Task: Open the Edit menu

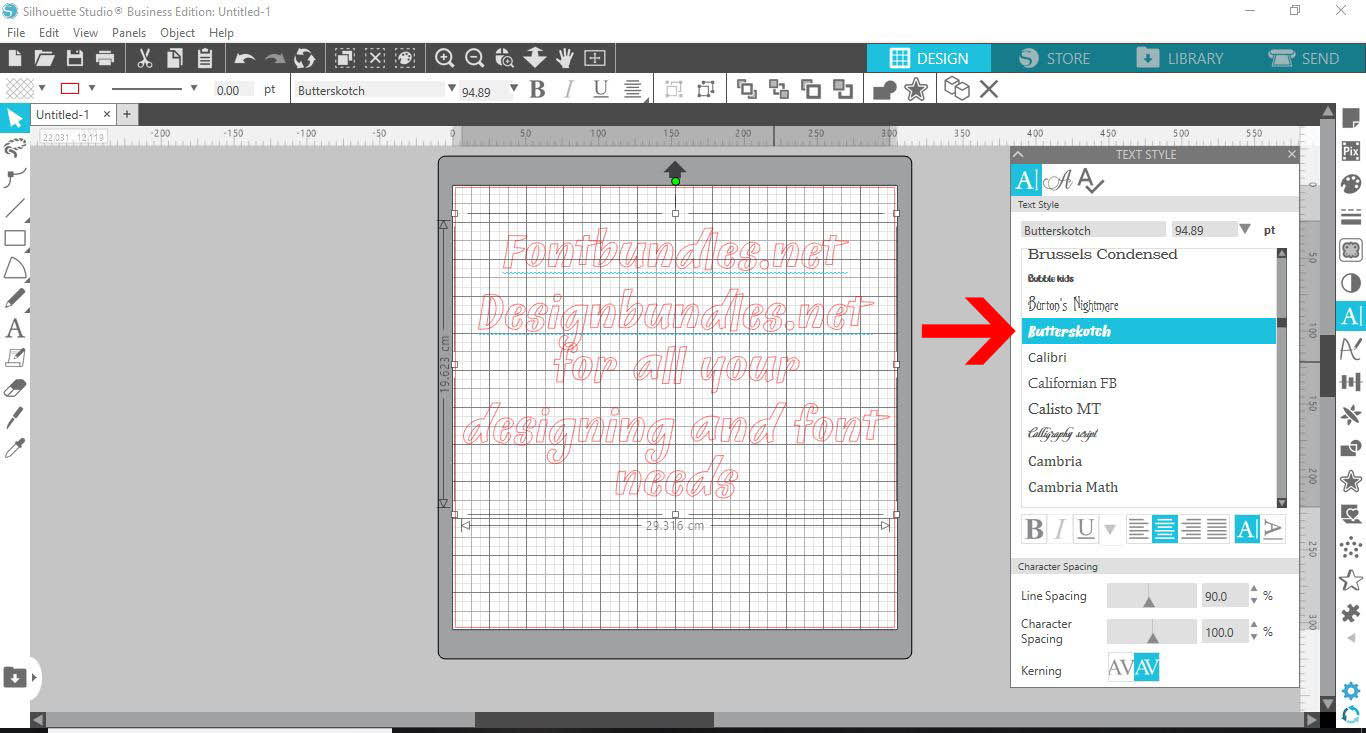Action: pyautogui.click(x=49, y=32)
